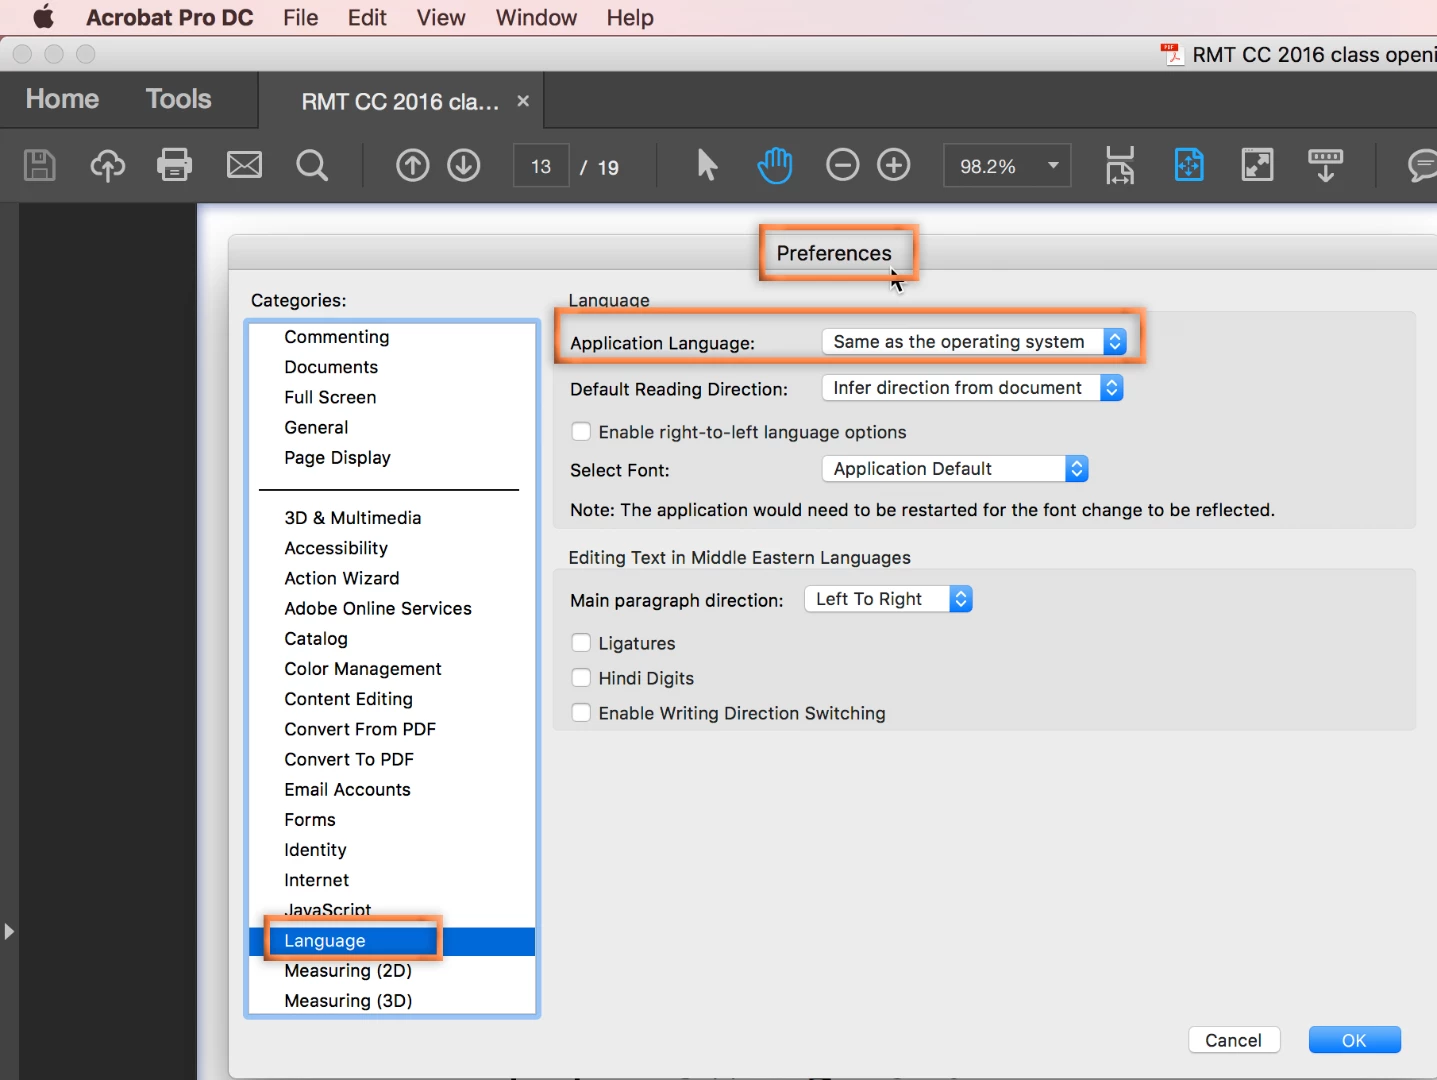Confirm preferences with OK button
This screenshot has height=1080, width=1437.
[1354, 1040]
